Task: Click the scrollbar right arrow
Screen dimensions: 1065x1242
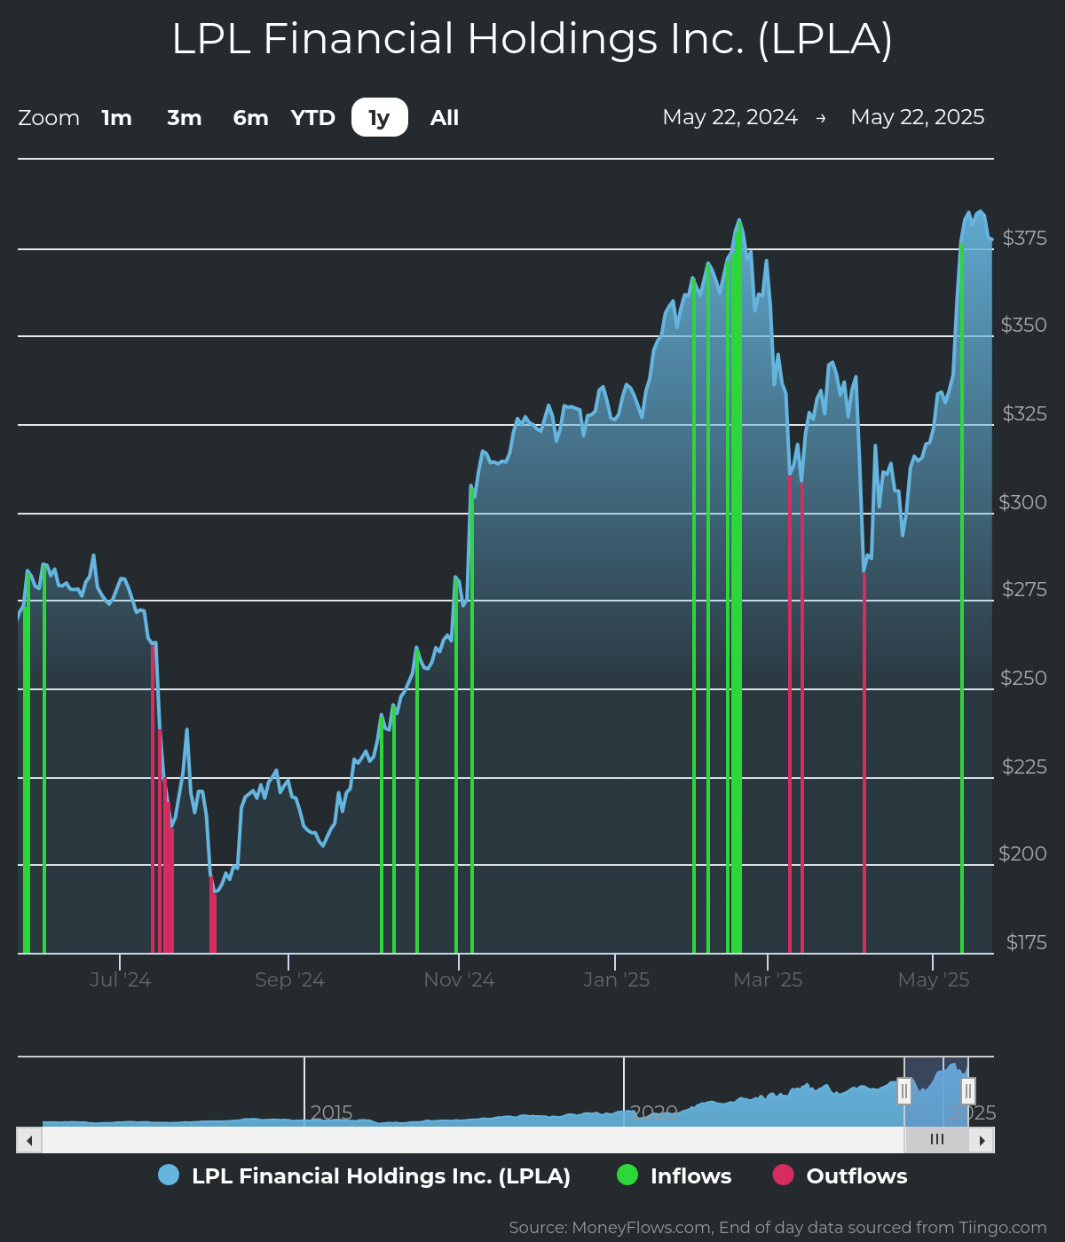Action: (x=982, y=1140)
